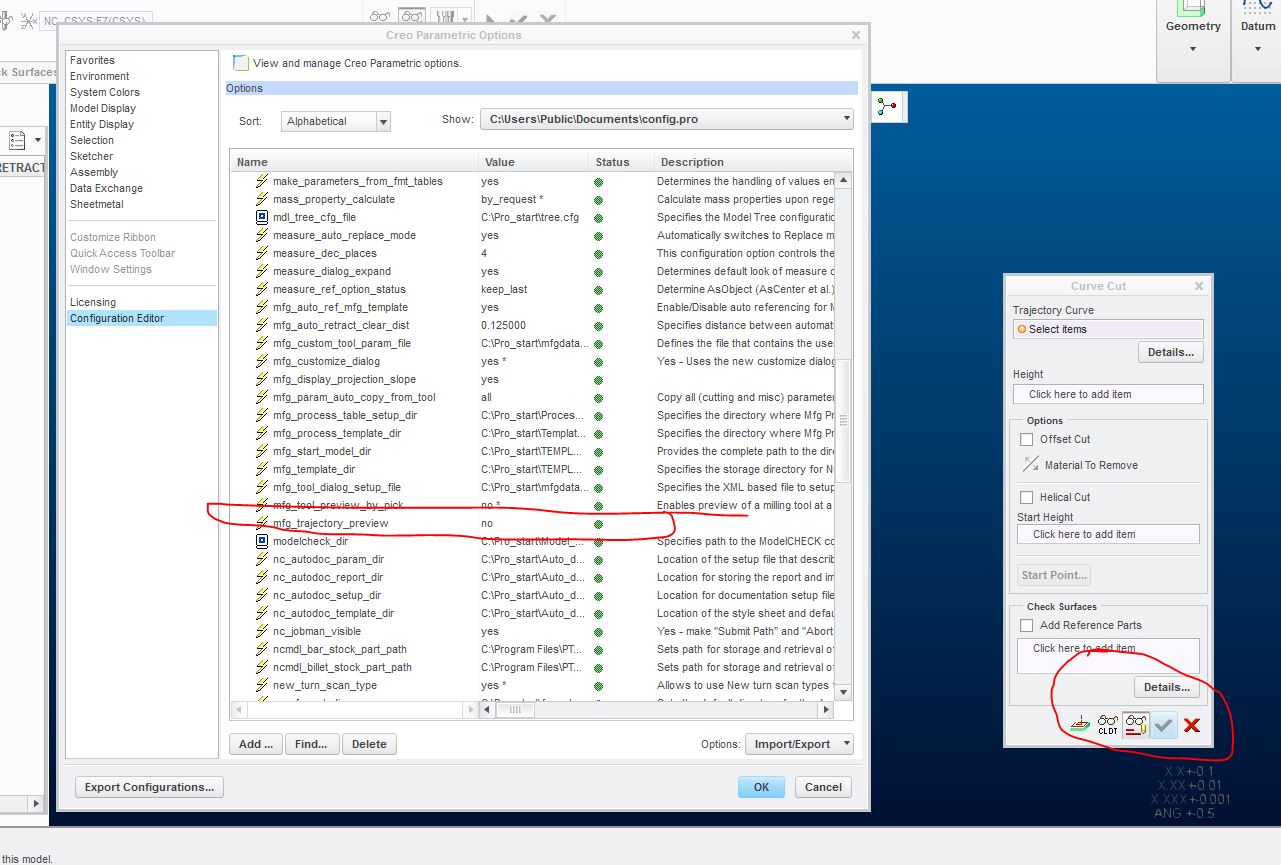Click lightning icon of measure_dec_places row
The height and width of the screenshot is (865, 1281).
[262, 253]
